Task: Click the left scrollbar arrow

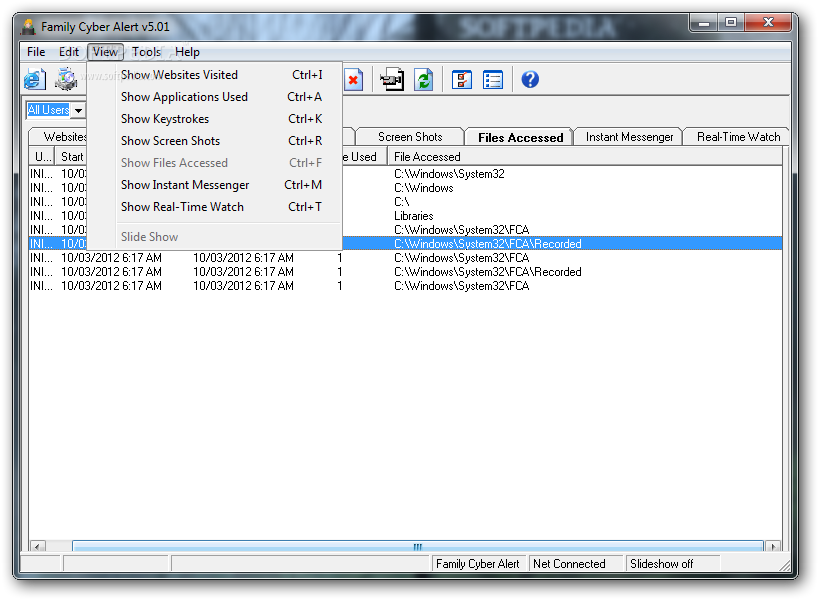Action: pos(37,547)
